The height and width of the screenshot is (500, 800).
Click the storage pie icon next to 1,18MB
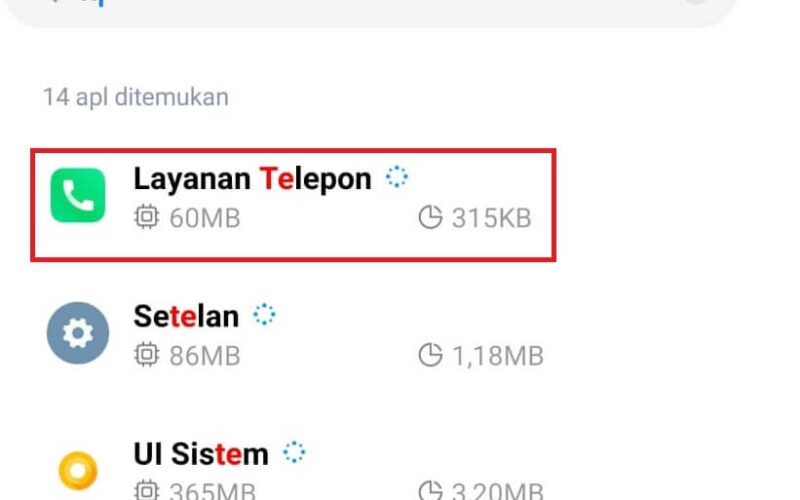(430, 355)
